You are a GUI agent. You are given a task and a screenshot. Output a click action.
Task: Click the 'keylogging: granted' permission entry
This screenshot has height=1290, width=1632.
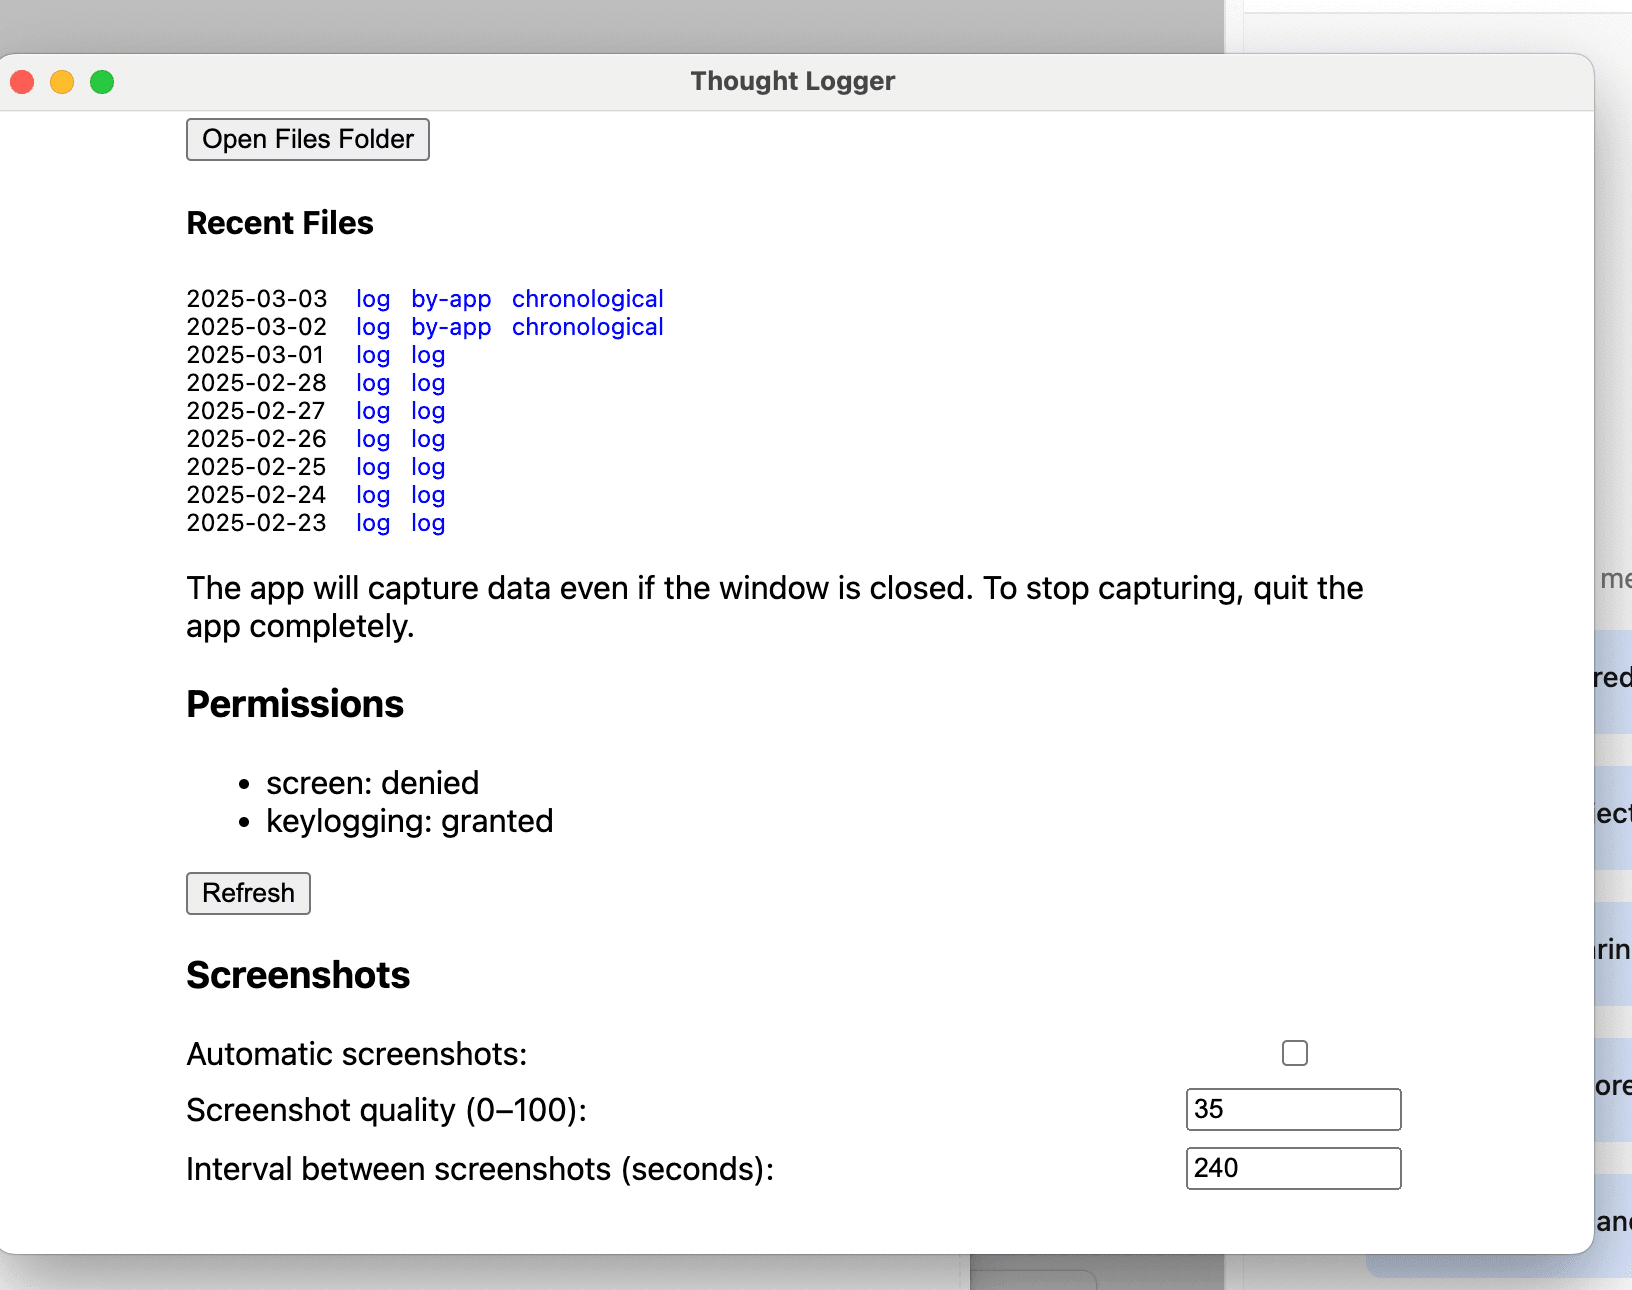pos(409,821)
